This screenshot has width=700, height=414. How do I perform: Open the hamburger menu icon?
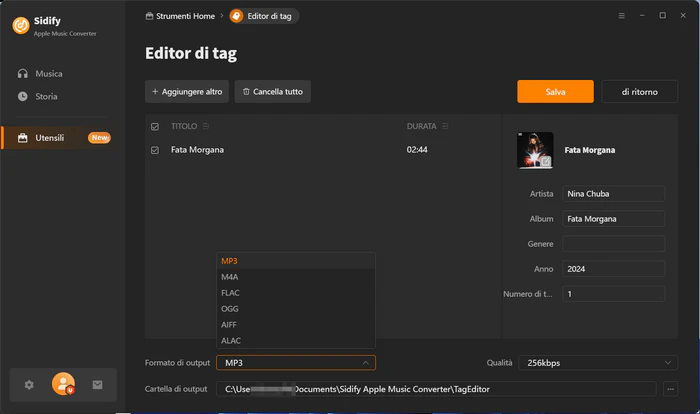click(x=621, y=16)
